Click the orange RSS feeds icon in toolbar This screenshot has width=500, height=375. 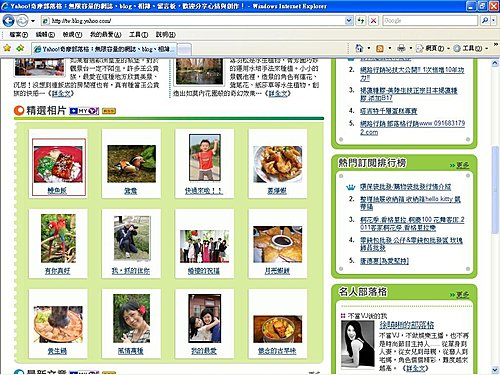point(380,49)
